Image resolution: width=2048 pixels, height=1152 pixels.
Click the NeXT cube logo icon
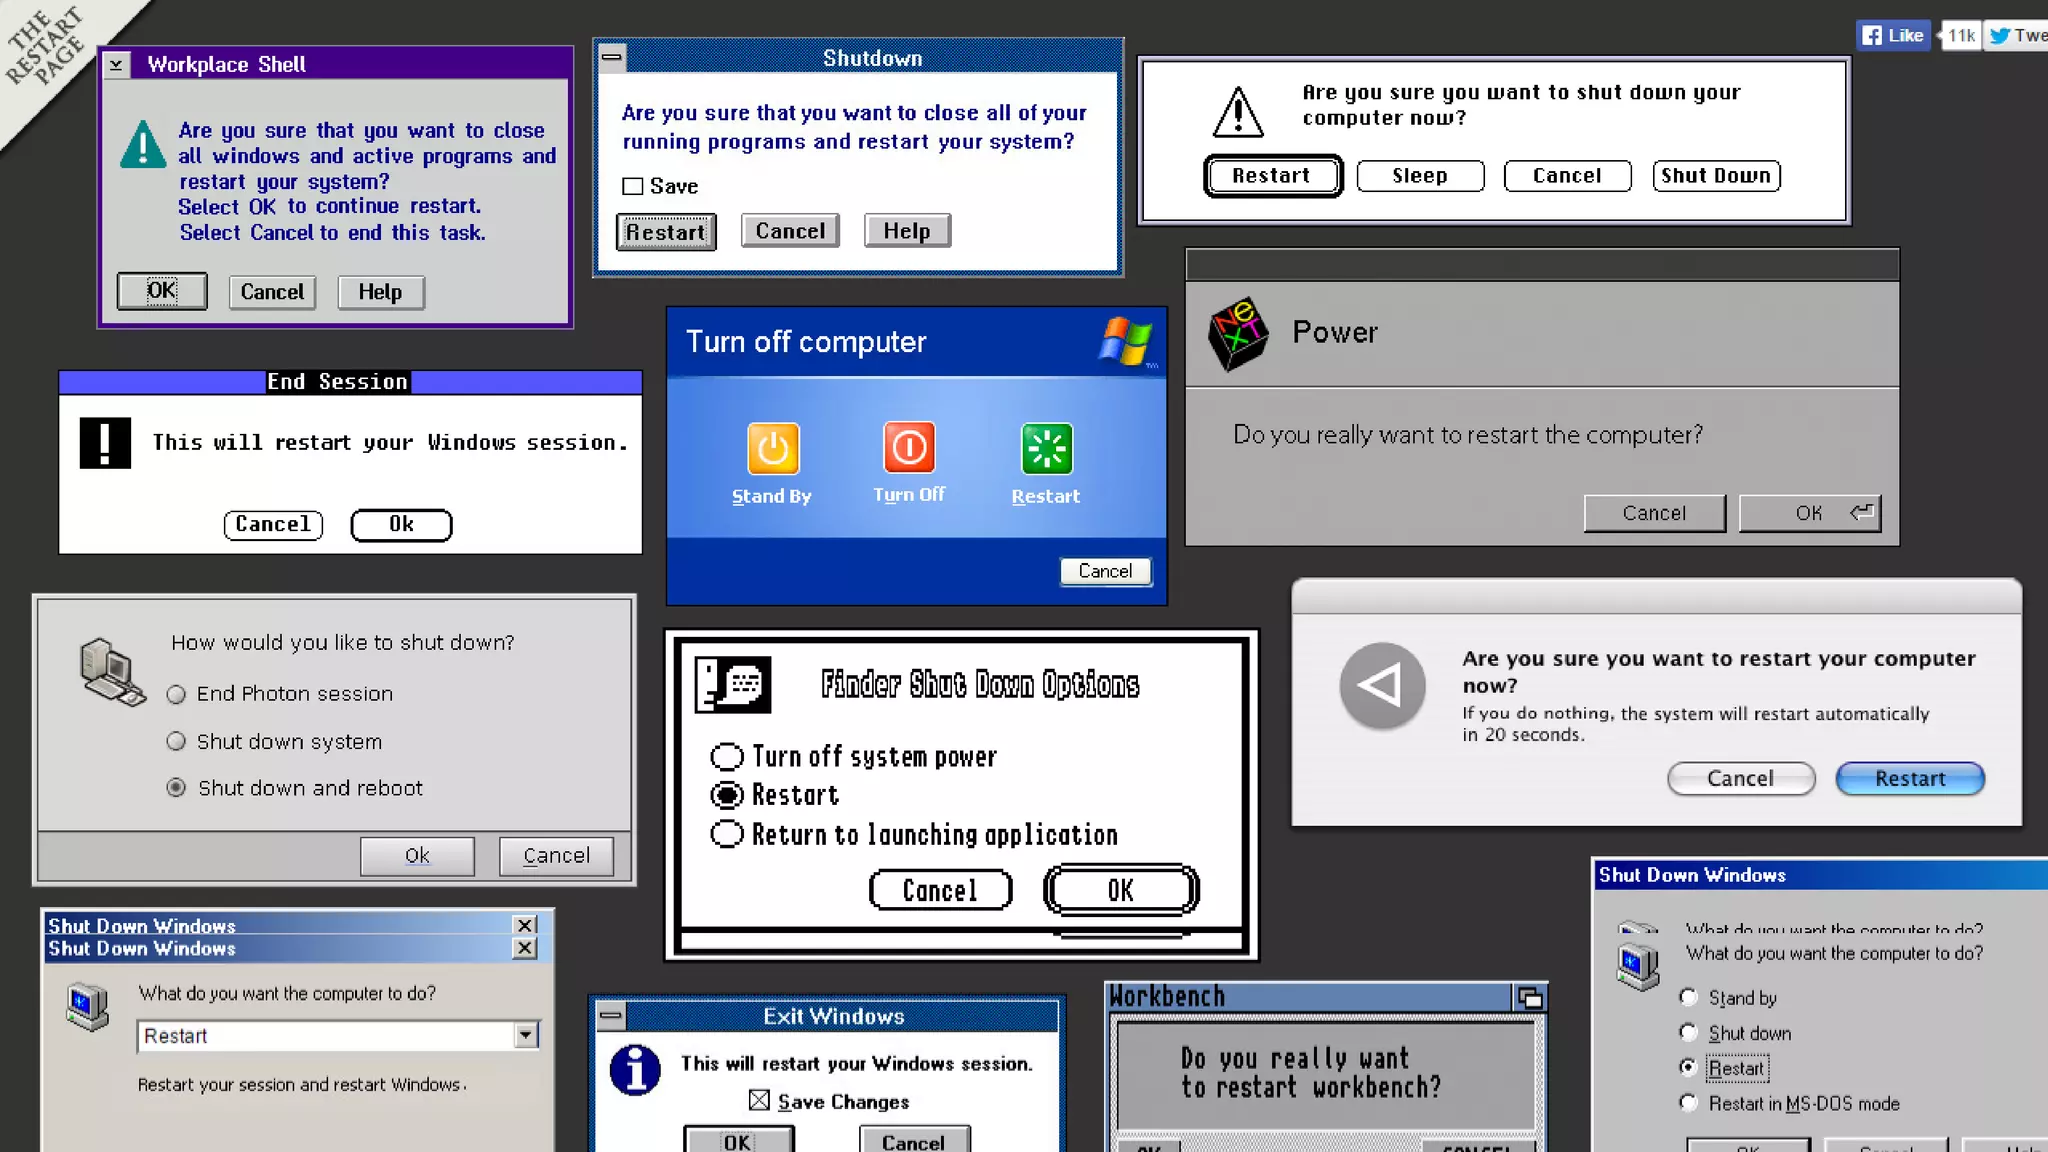point(1237,333)
